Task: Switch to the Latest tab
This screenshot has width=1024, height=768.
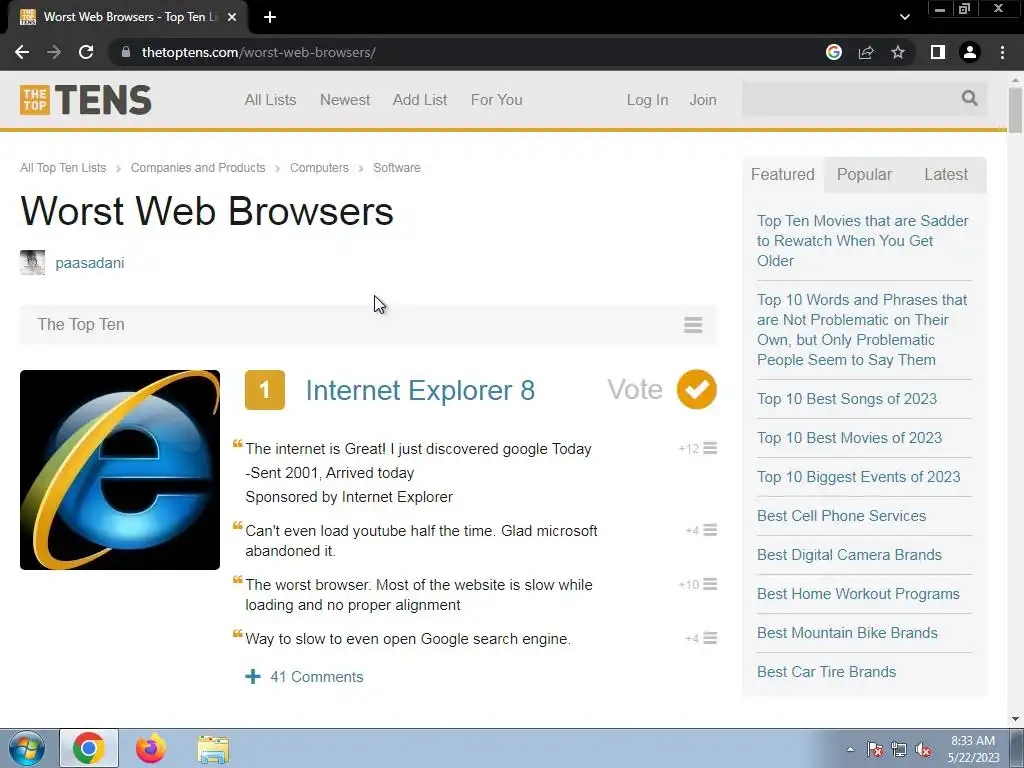Action: pos(946,174)
